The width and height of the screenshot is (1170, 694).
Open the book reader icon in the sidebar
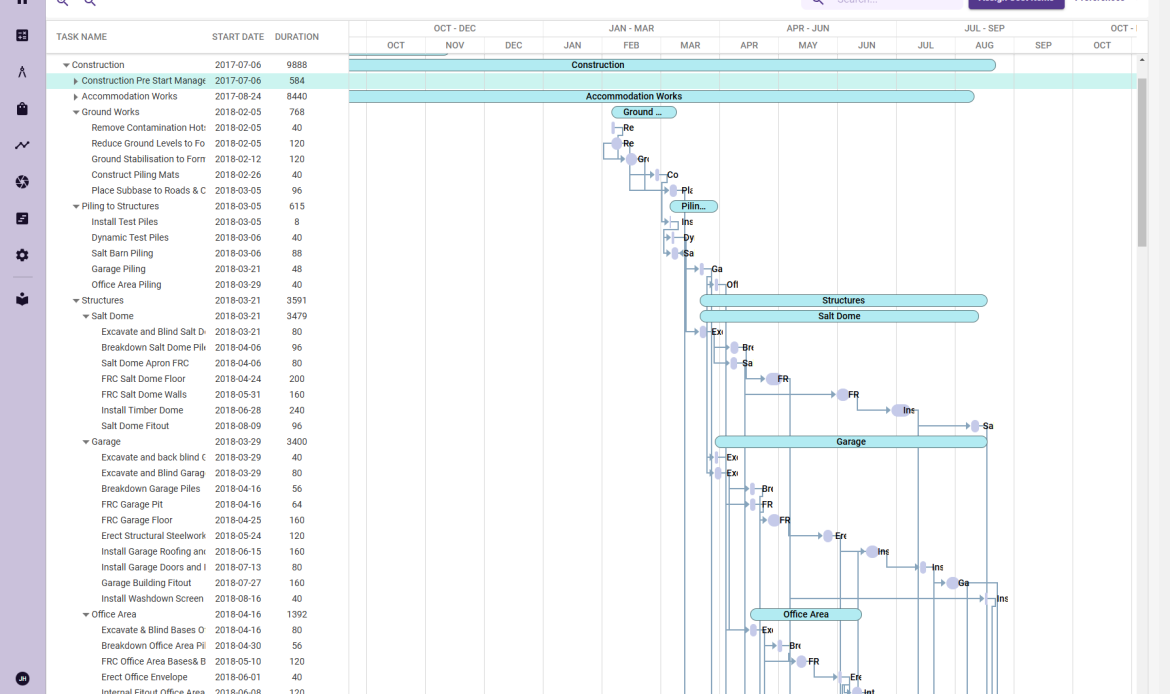(x=22, y=298)
